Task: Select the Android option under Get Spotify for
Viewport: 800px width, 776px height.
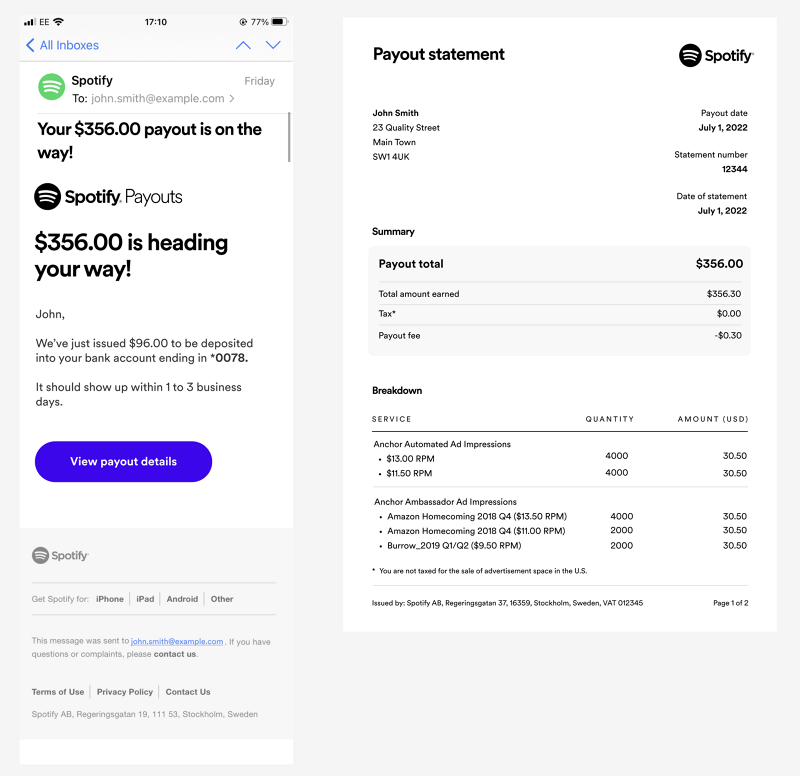Action: (x=182, y=599)
